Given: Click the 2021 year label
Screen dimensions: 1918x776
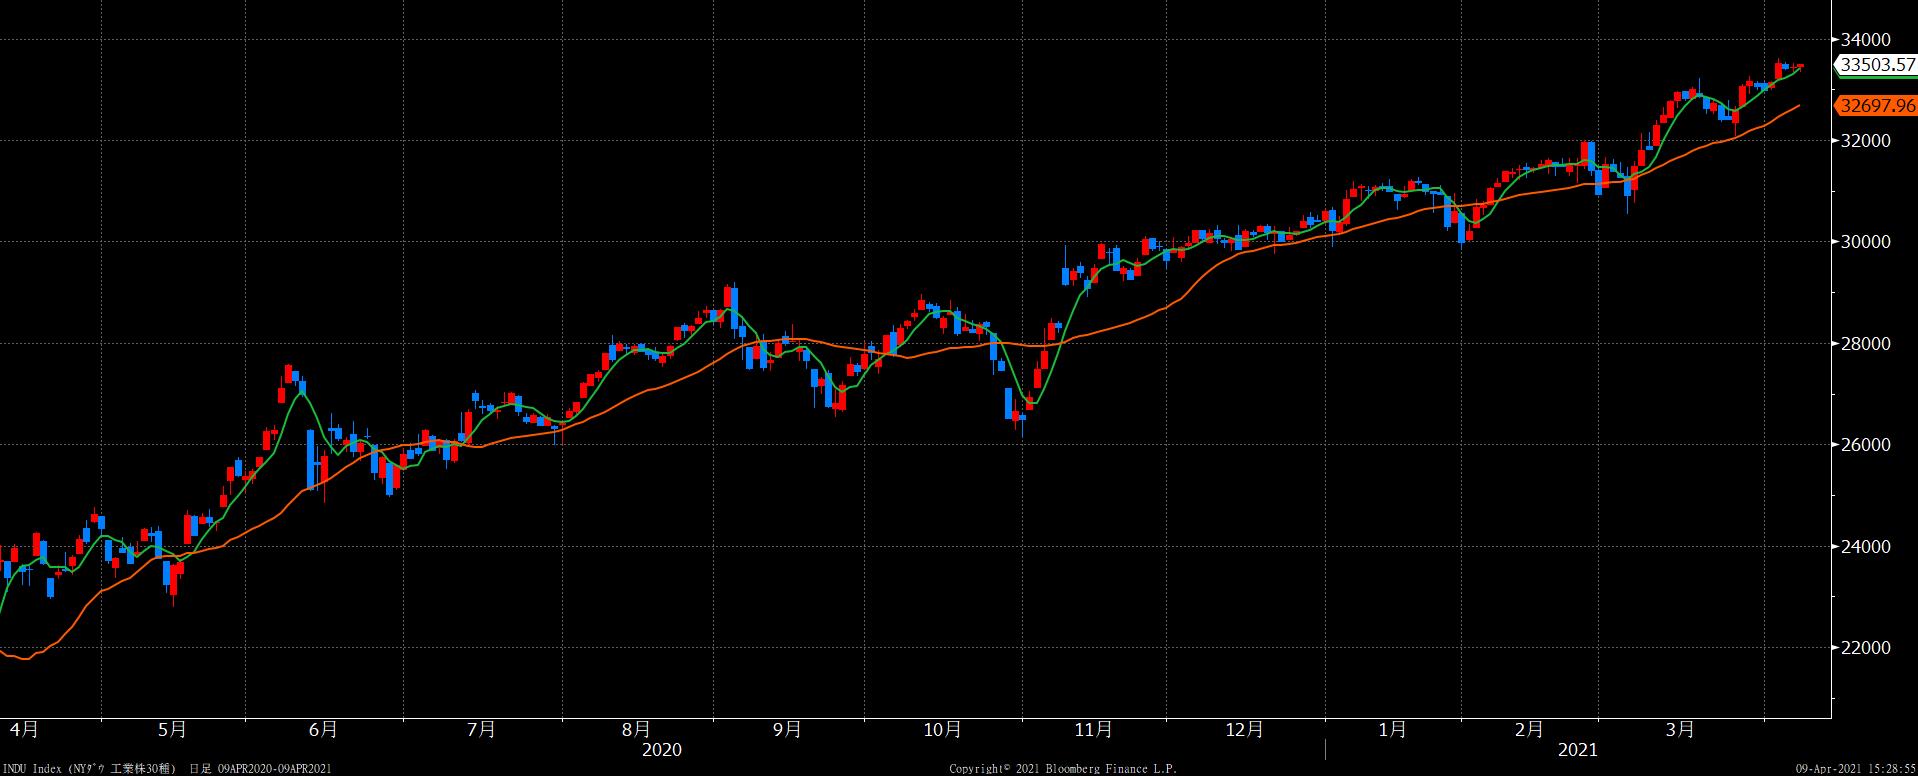Looking at the screenshot, I should point(1577,749).
